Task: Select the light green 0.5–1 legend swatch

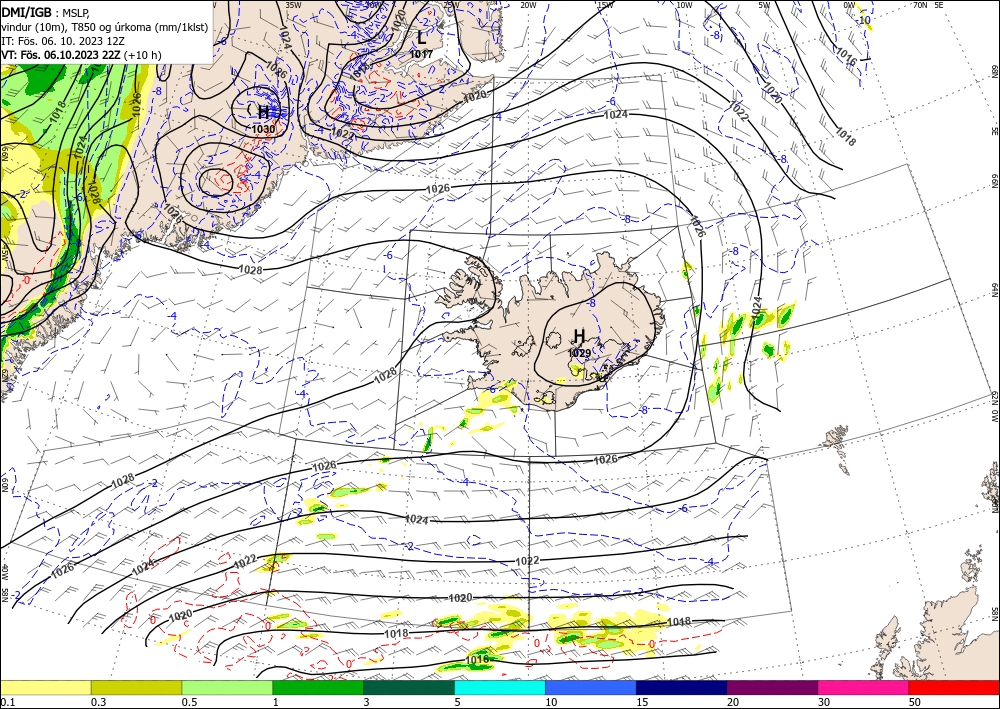Action: coord(227,687)
